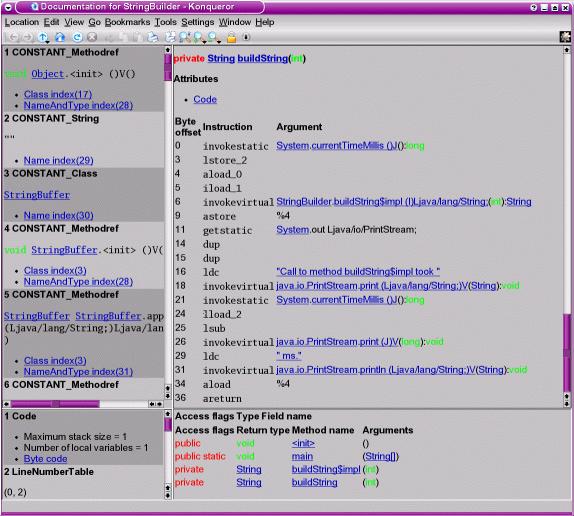Click the constant pool horizontal scrollbar thumb
The width and height of the screenshot is (574, 516).
coord(55,404)
